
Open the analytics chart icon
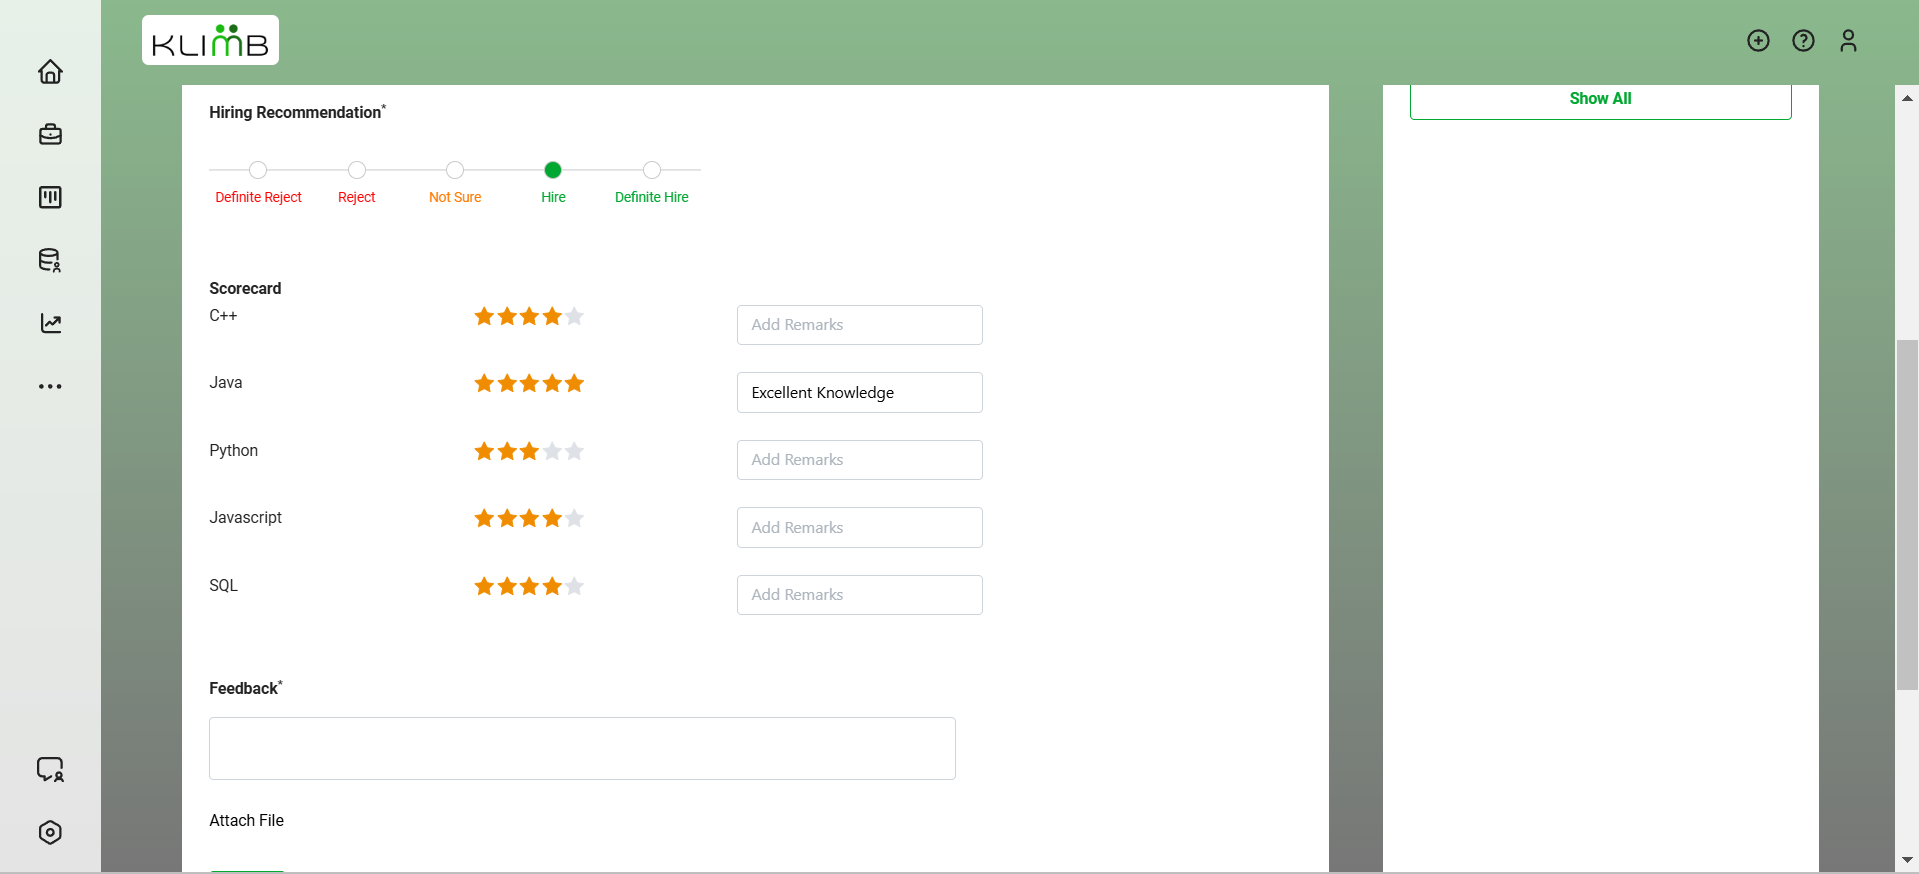coord(50,323)
